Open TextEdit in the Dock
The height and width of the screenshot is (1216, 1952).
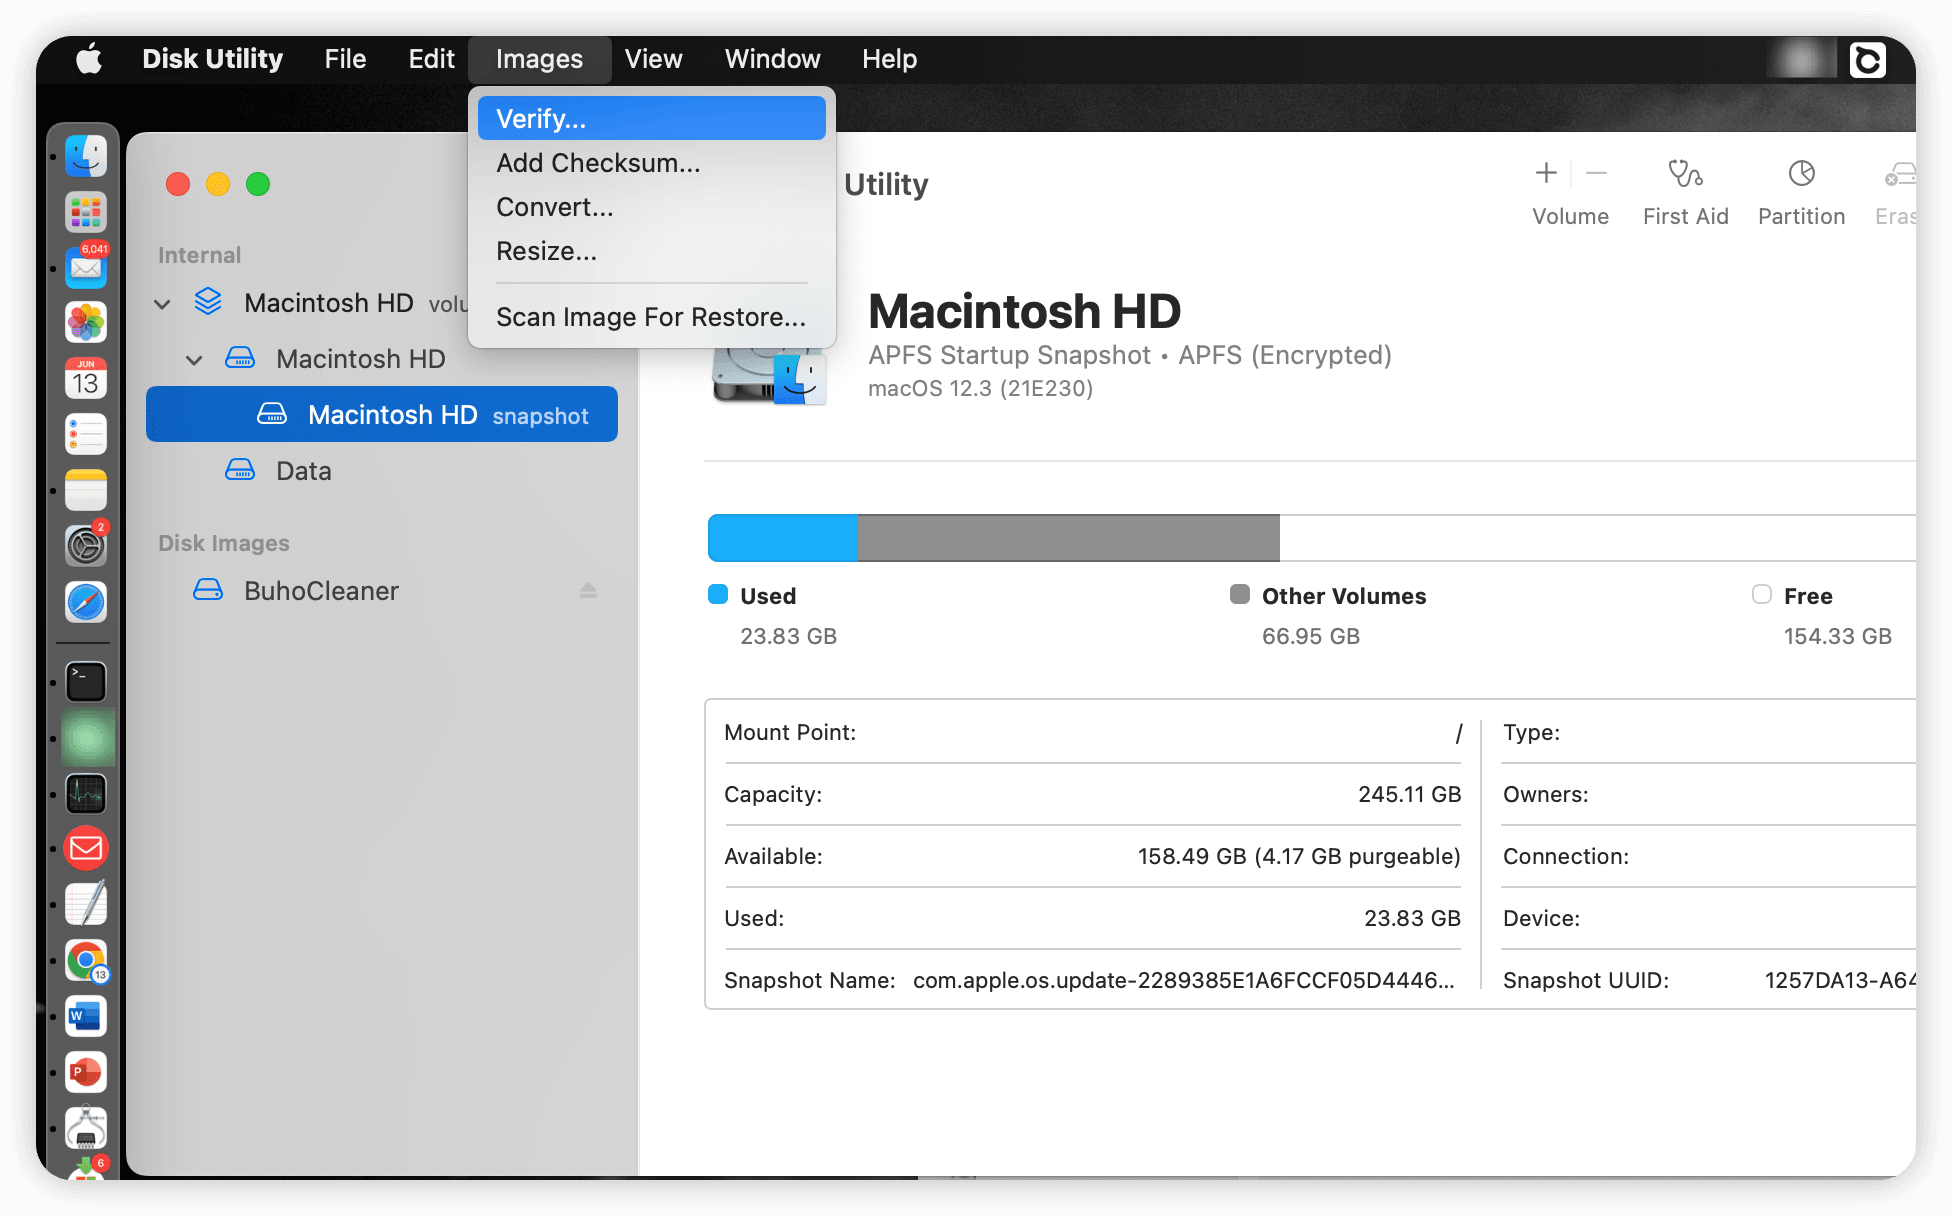coord(86,904)
